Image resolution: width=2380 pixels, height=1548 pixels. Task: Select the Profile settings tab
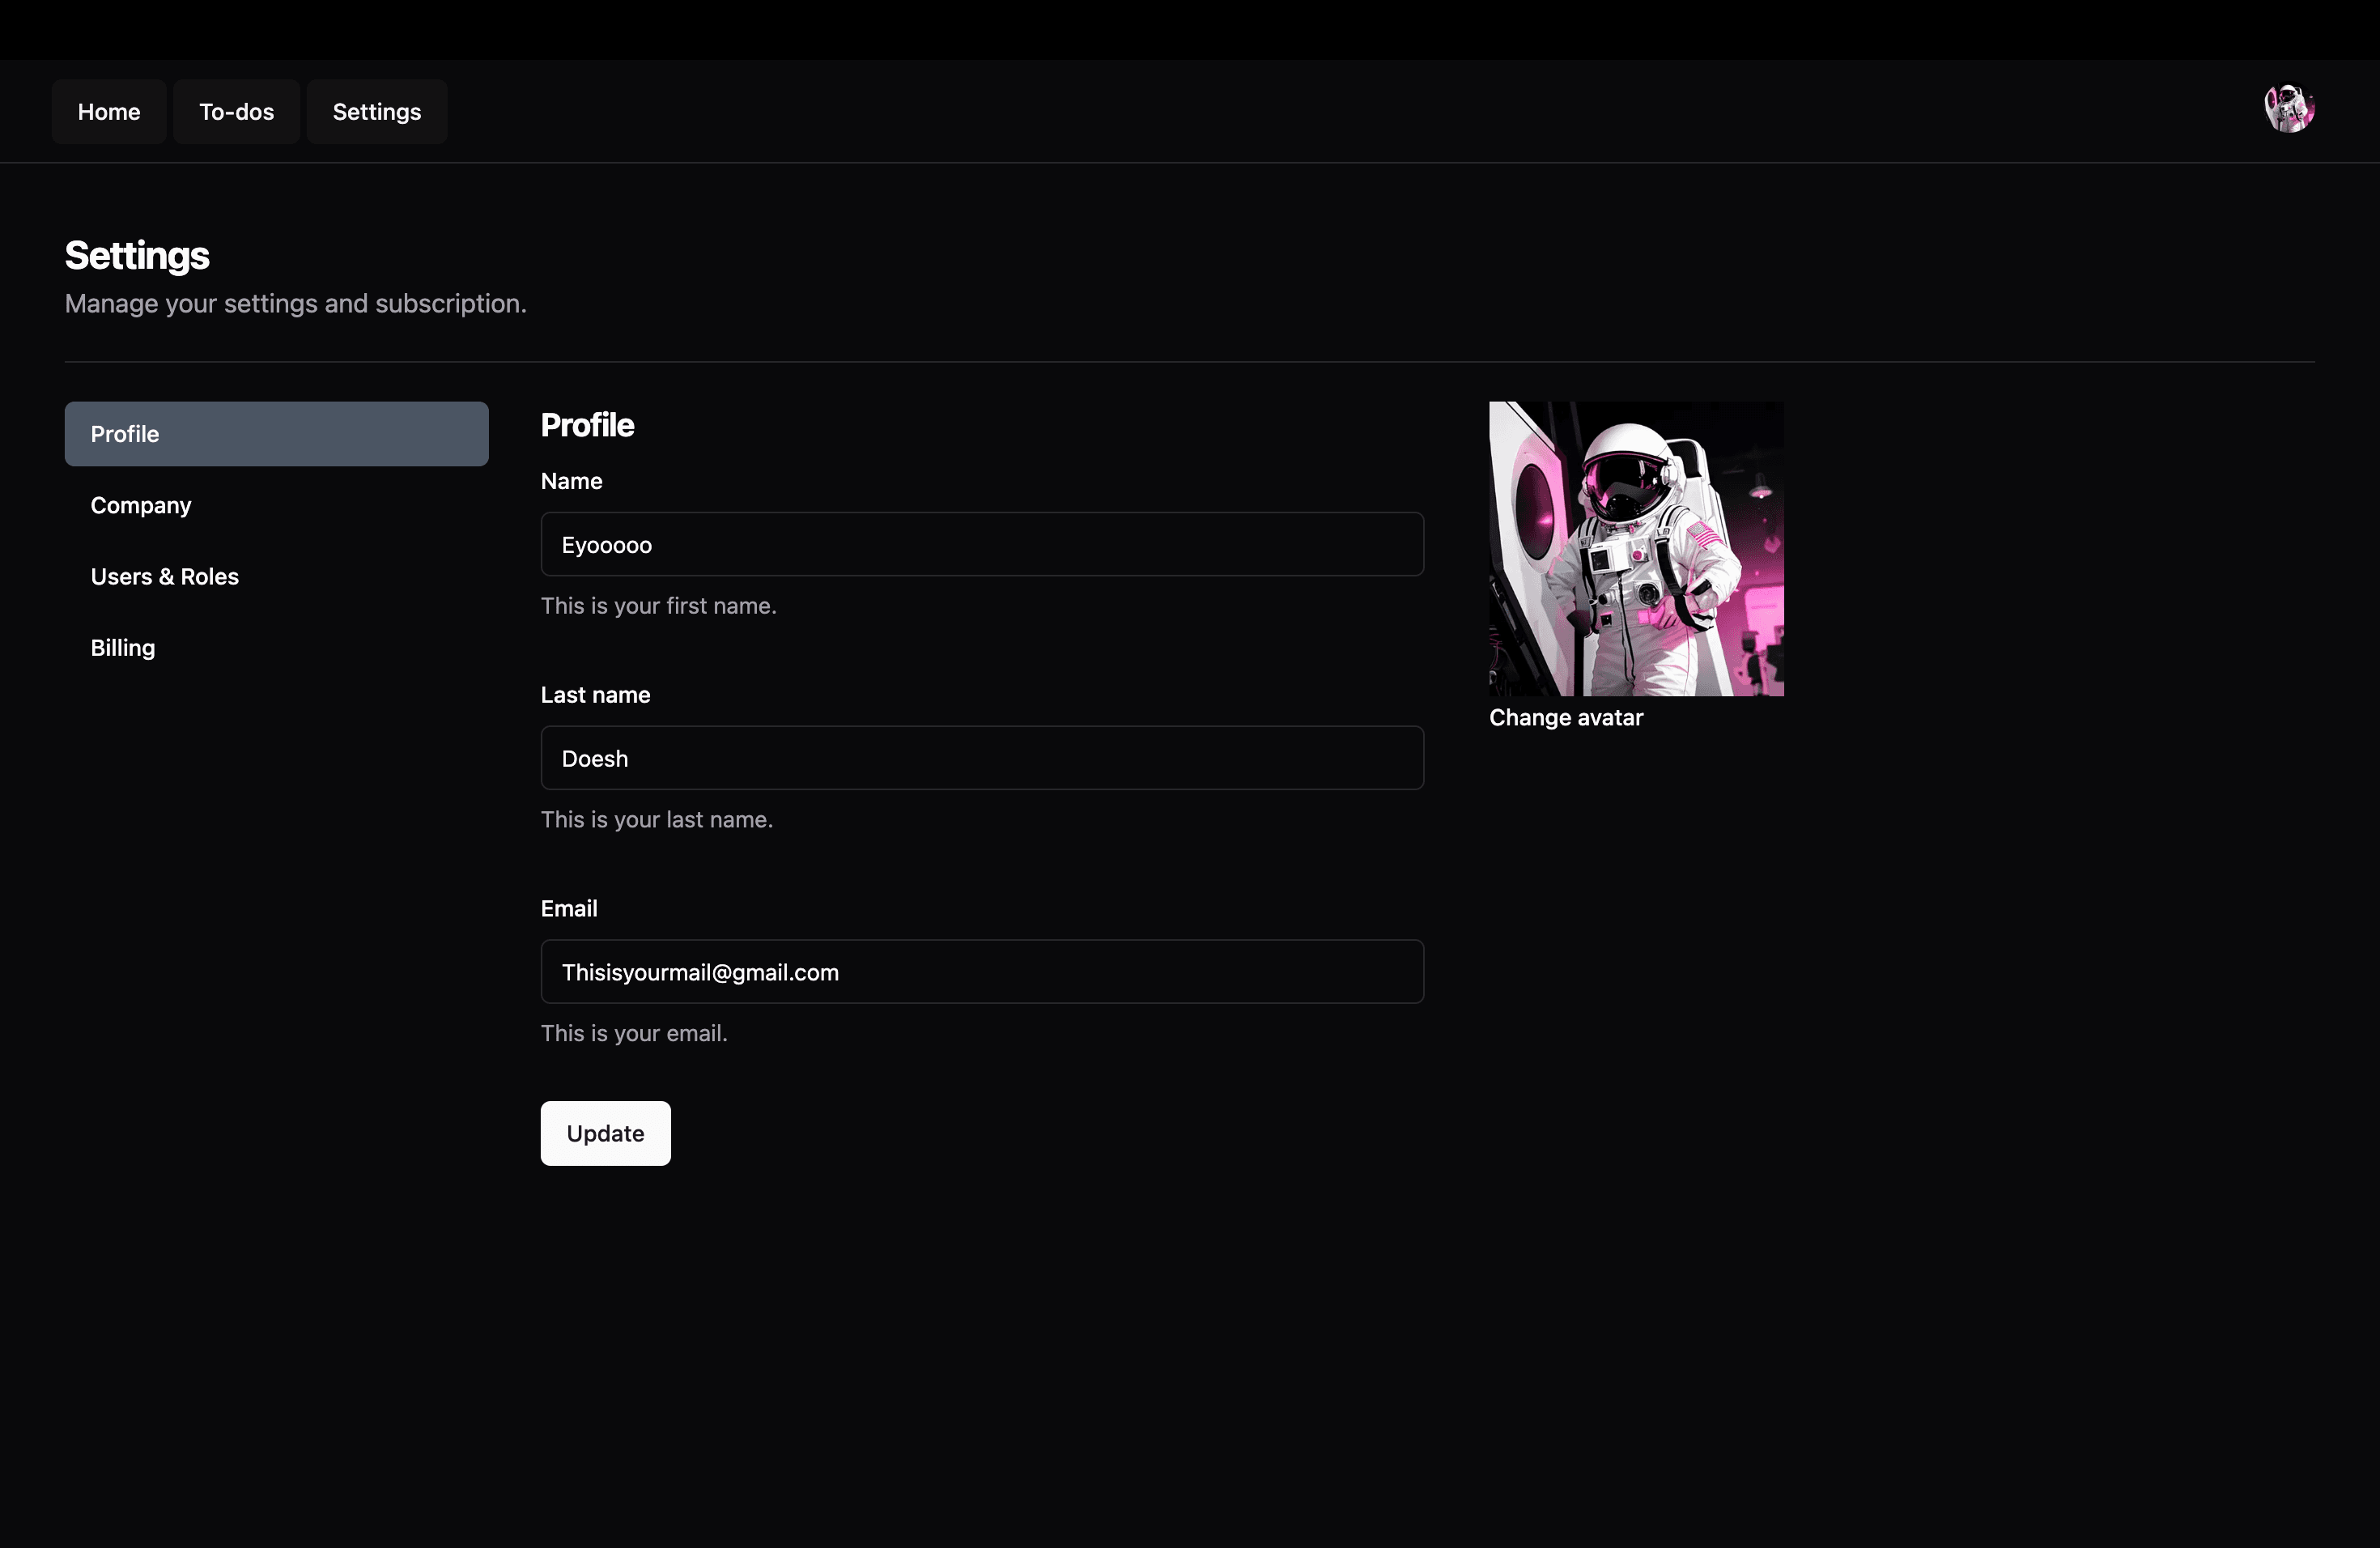pyautogui.click(x=276, y=434)
